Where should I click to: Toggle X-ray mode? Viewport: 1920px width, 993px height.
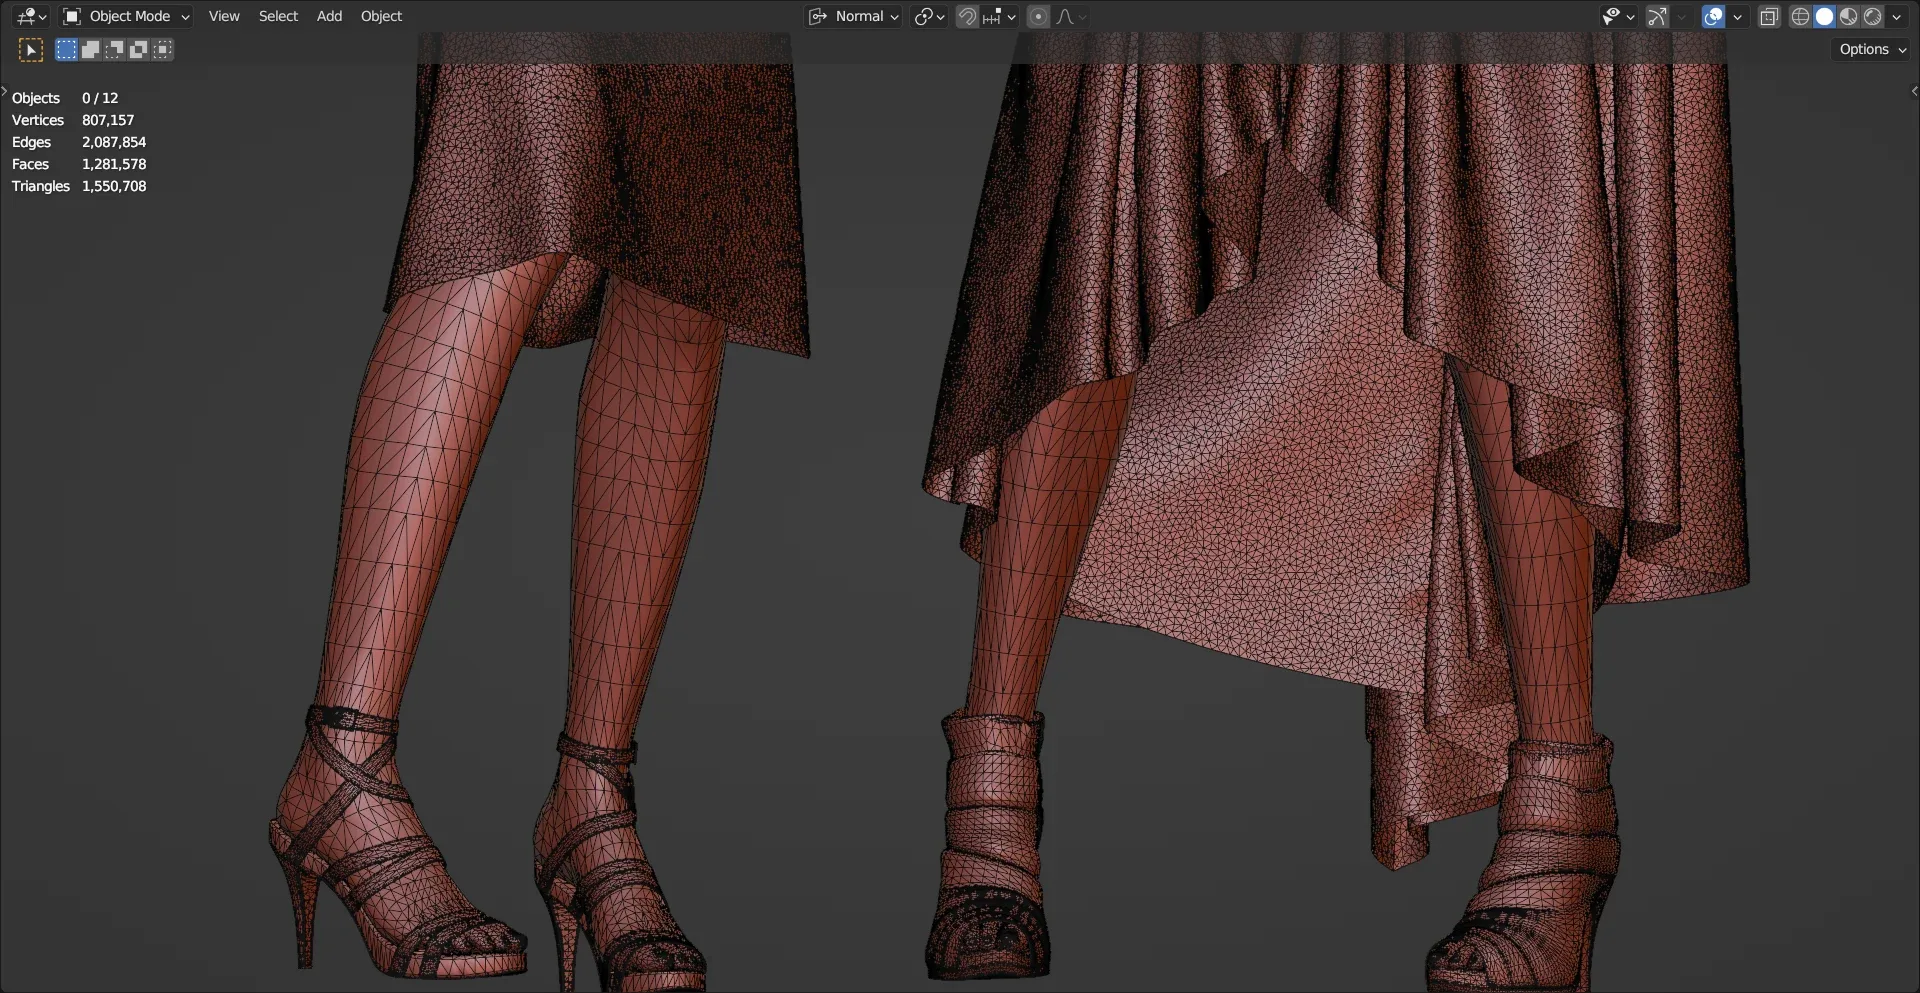tap(1769, 16)
